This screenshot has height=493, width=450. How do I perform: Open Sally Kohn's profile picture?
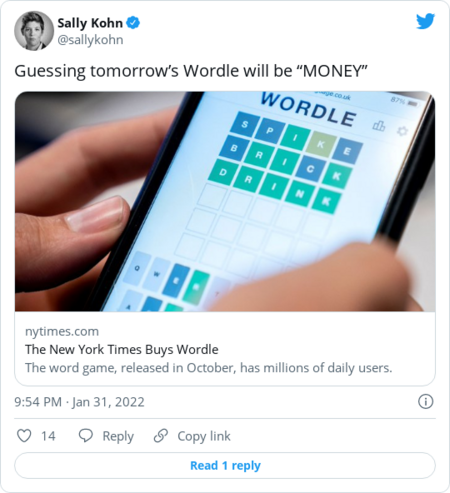pos(34,31)
